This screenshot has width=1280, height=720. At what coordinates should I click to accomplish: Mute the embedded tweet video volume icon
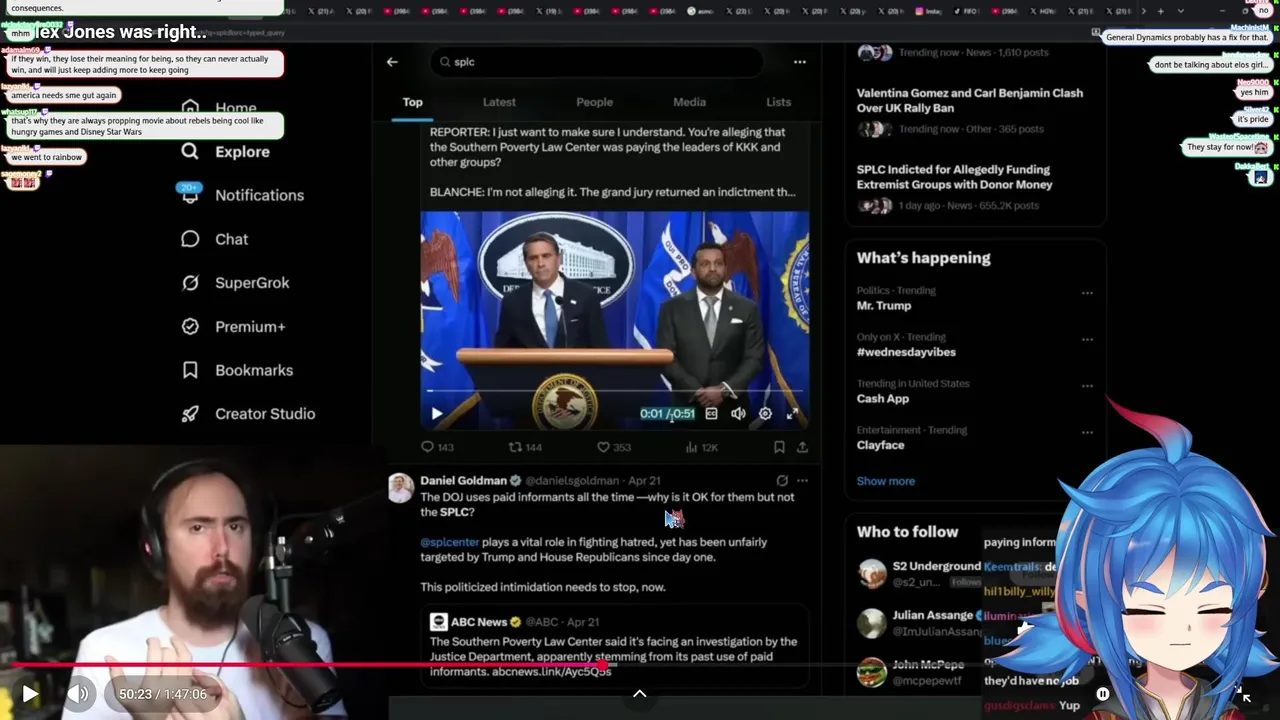click(738, 413)
